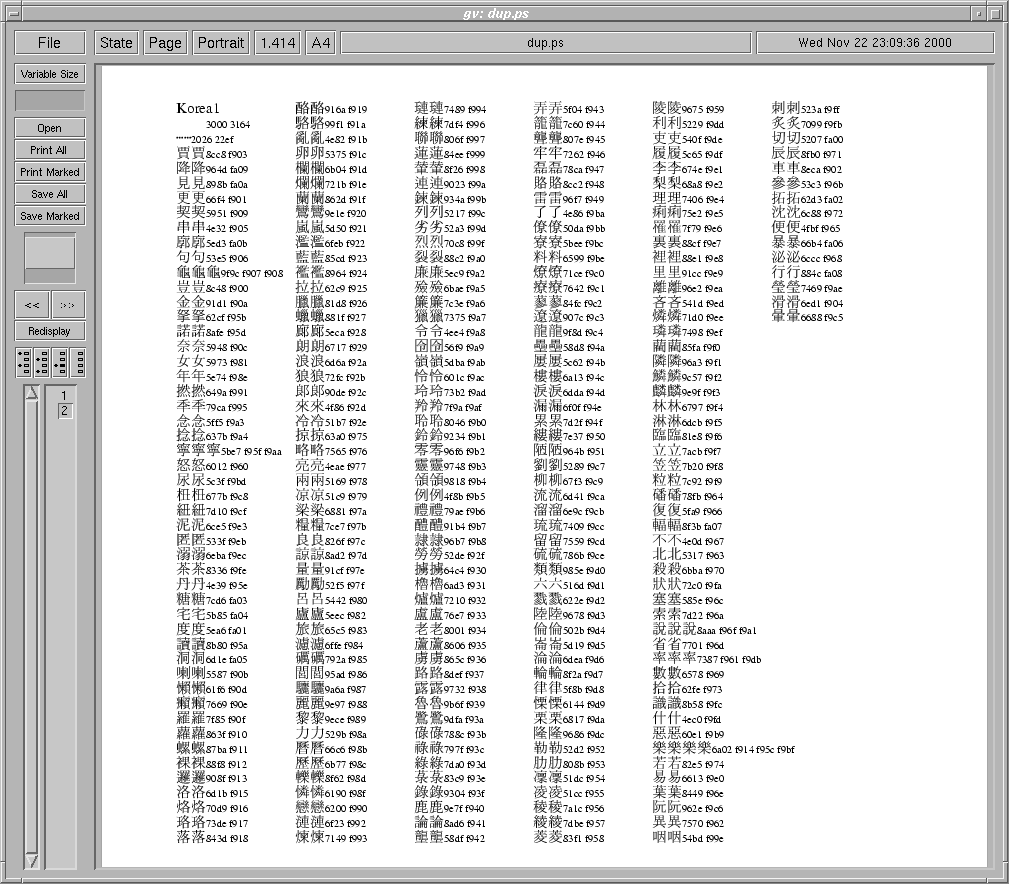The height and width of the screenshot is (884, 1009).
Task: Toggle the Variable Size button
Action: click(49, 74)
